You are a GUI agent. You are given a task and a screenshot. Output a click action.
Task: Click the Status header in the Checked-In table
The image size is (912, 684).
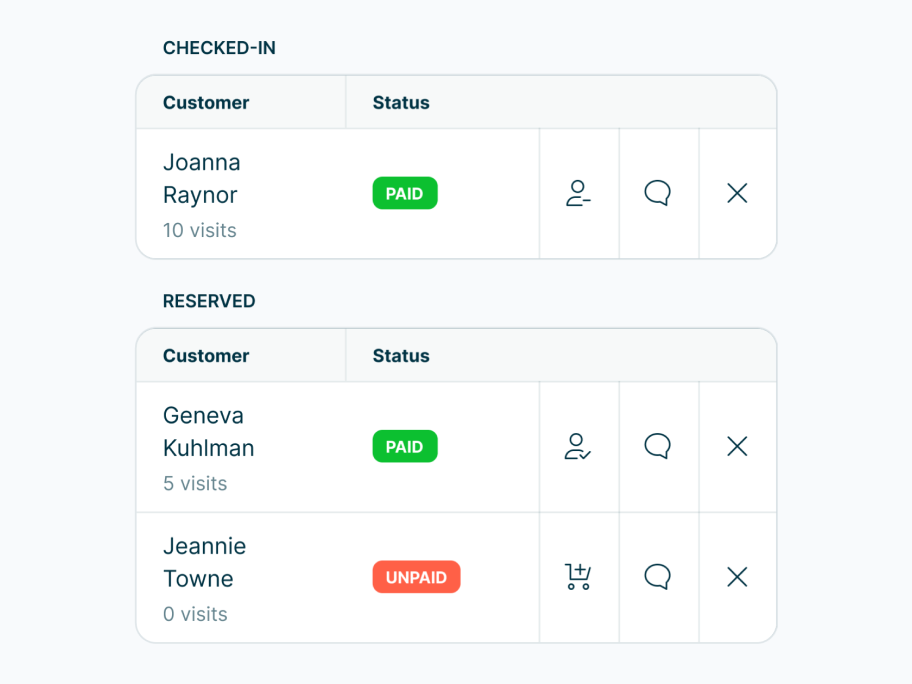[x=401, y=103]
